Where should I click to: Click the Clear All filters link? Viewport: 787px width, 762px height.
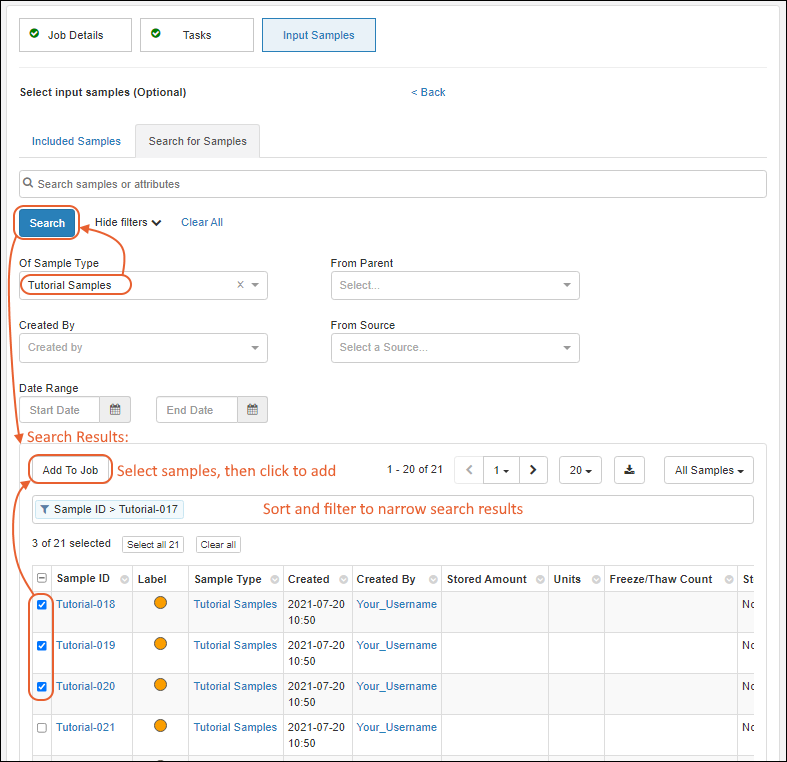(202, 222)
